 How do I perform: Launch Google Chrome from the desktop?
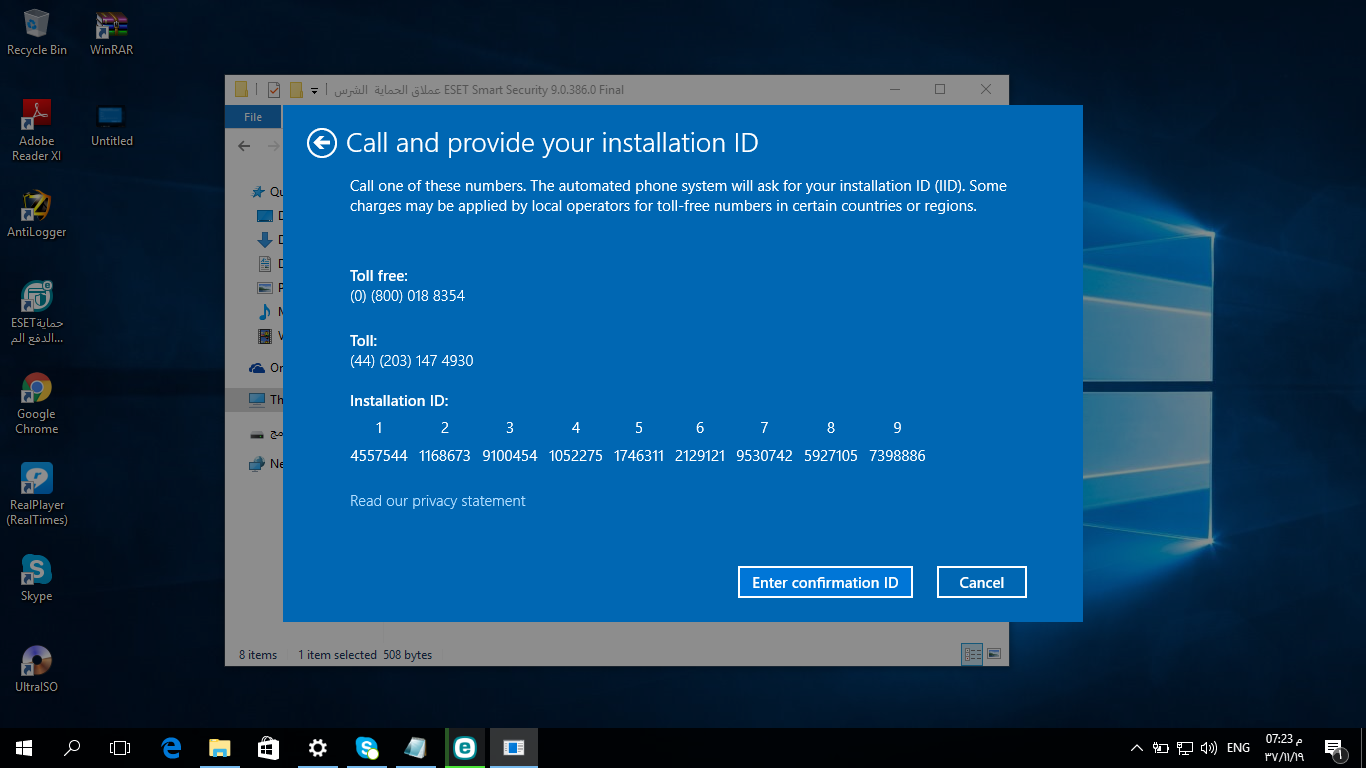[37, 403]
